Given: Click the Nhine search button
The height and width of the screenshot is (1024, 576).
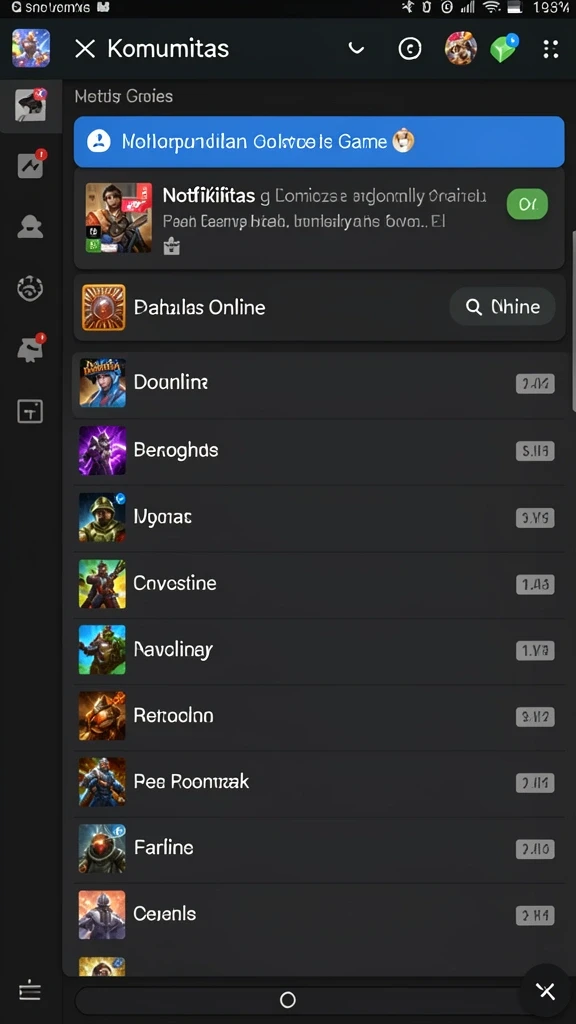Looking at the screenshot, I should tap(502, 307).
